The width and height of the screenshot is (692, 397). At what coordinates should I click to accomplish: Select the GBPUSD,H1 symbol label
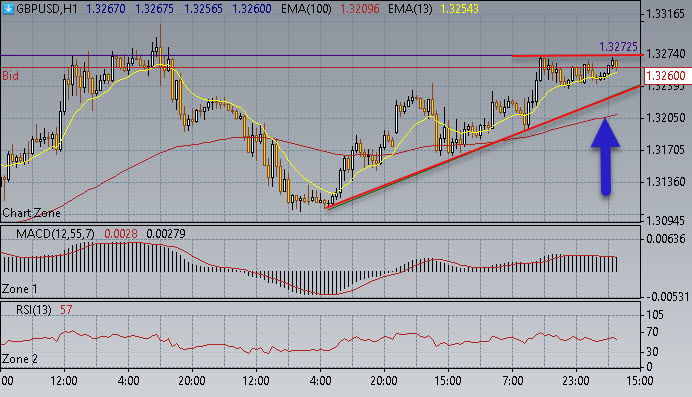tap(47, 9)
